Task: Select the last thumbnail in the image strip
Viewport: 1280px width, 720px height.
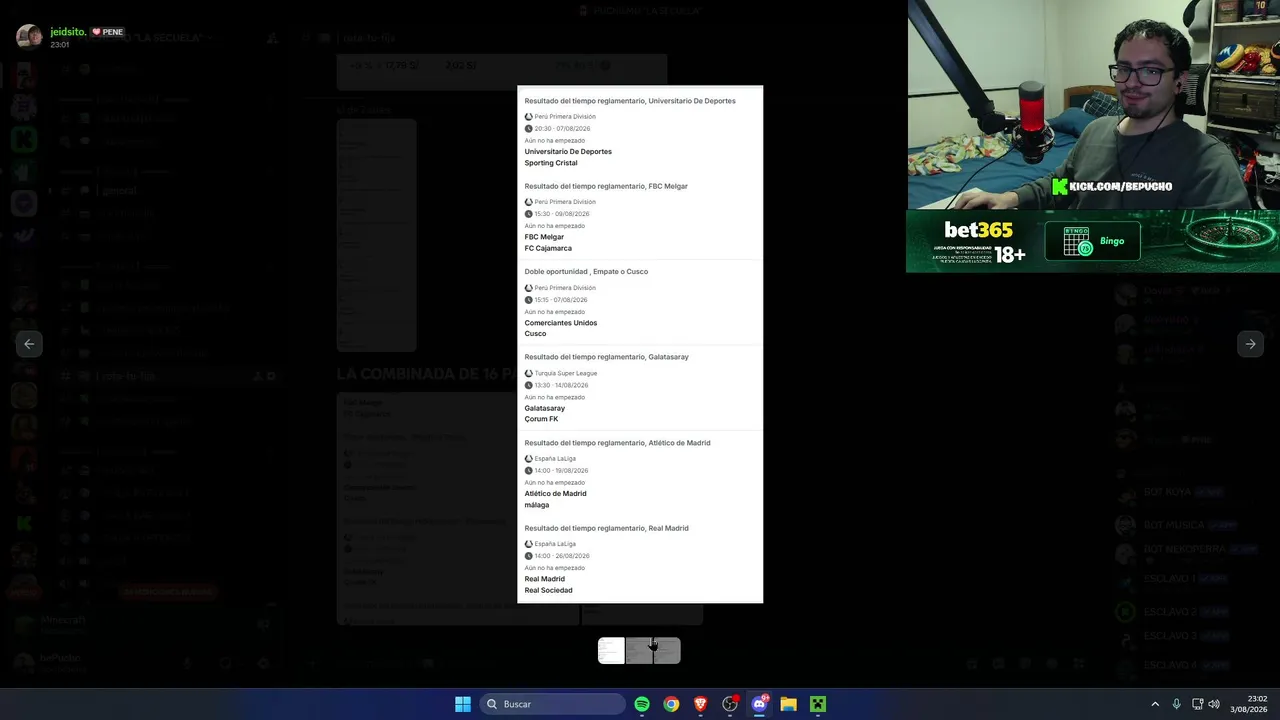Action: pos(667,651)
